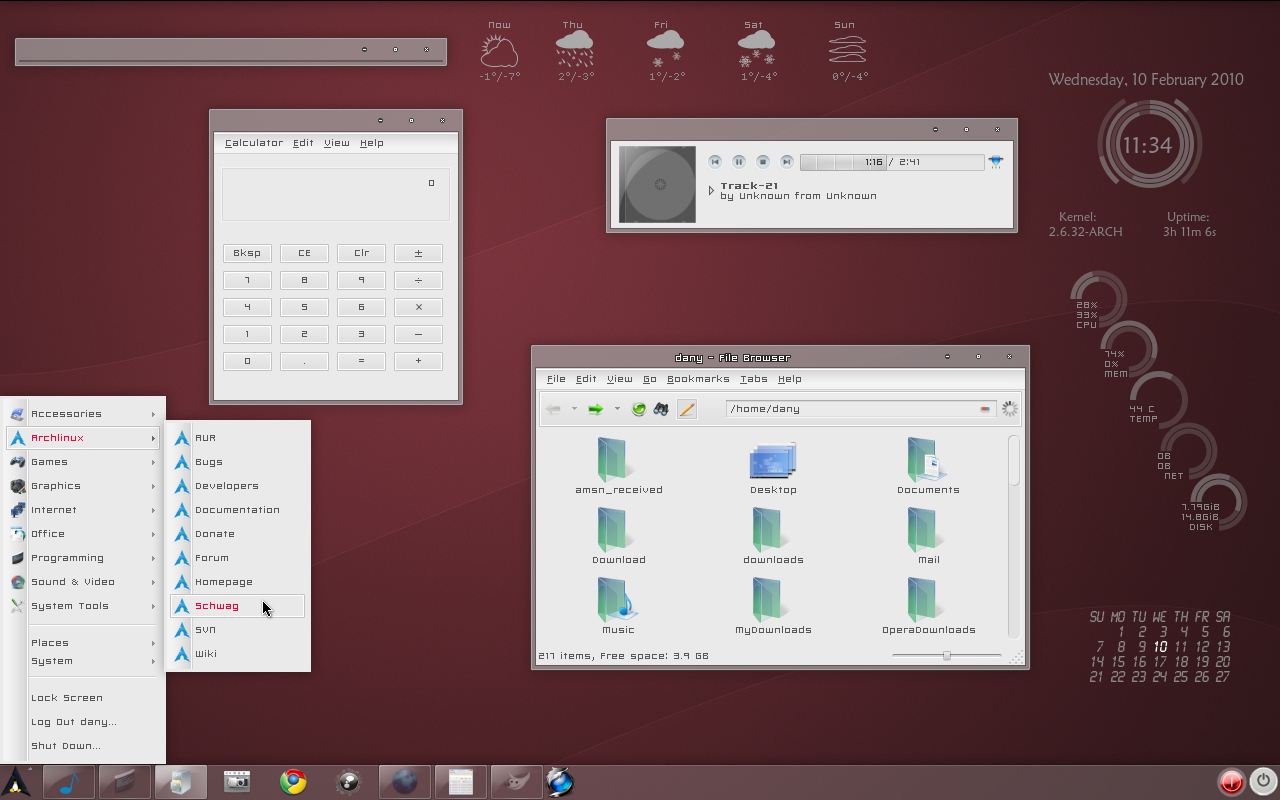Stop playback in the music player
The image size is (1280, 800).
(x=763, y=162)
